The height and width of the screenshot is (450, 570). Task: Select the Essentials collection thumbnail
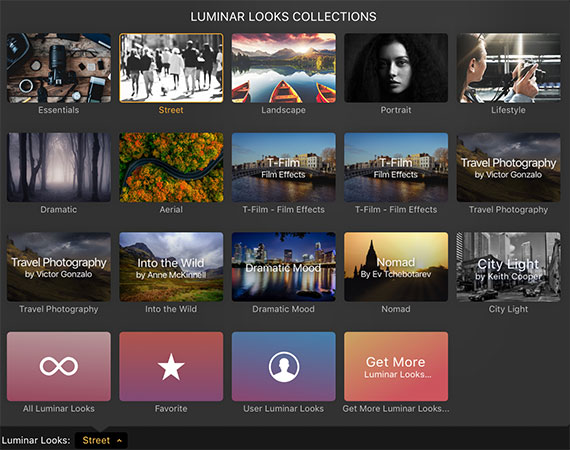[59, 68]
